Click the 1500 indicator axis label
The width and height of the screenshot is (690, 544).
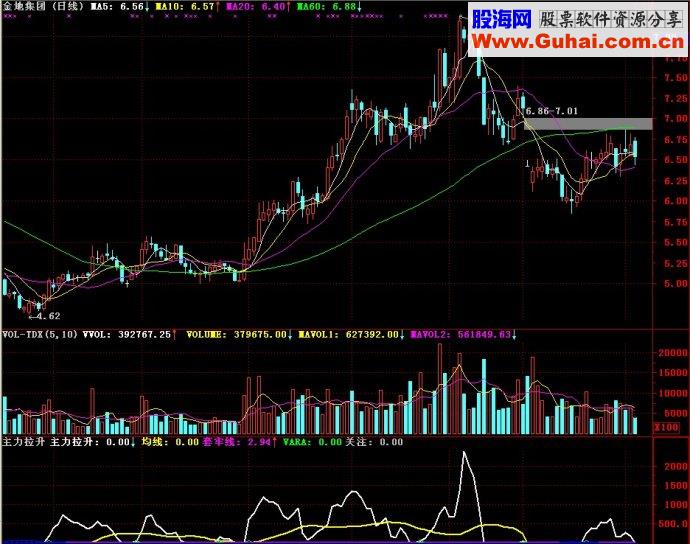(675, 485)
